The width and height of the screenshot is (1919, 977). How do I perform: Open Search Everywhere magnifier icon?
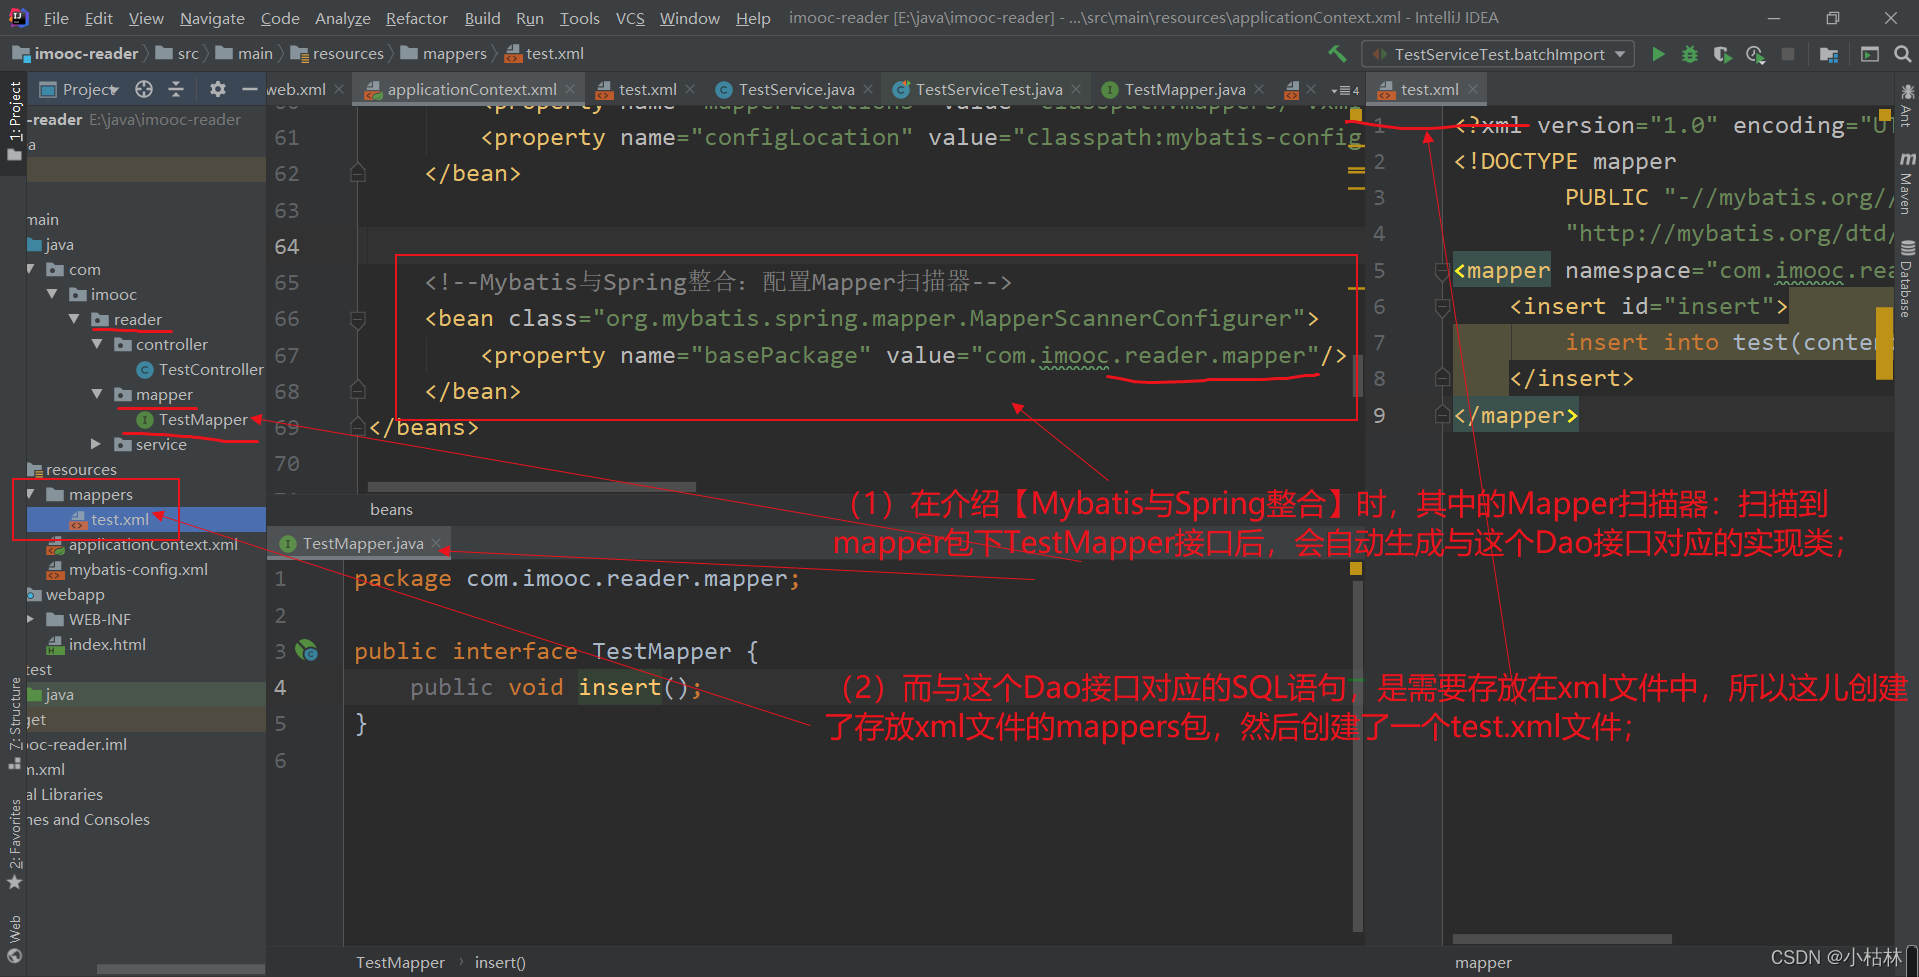[1902, 54]
